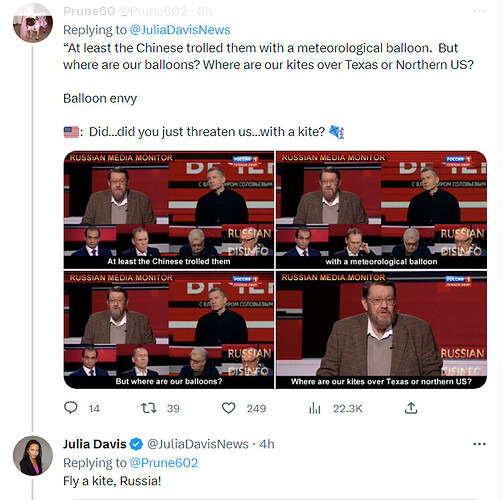Screen dimensions: 502x500
Task: Follow the @Prune602 reply link
Action: click(x=164, y=463)
